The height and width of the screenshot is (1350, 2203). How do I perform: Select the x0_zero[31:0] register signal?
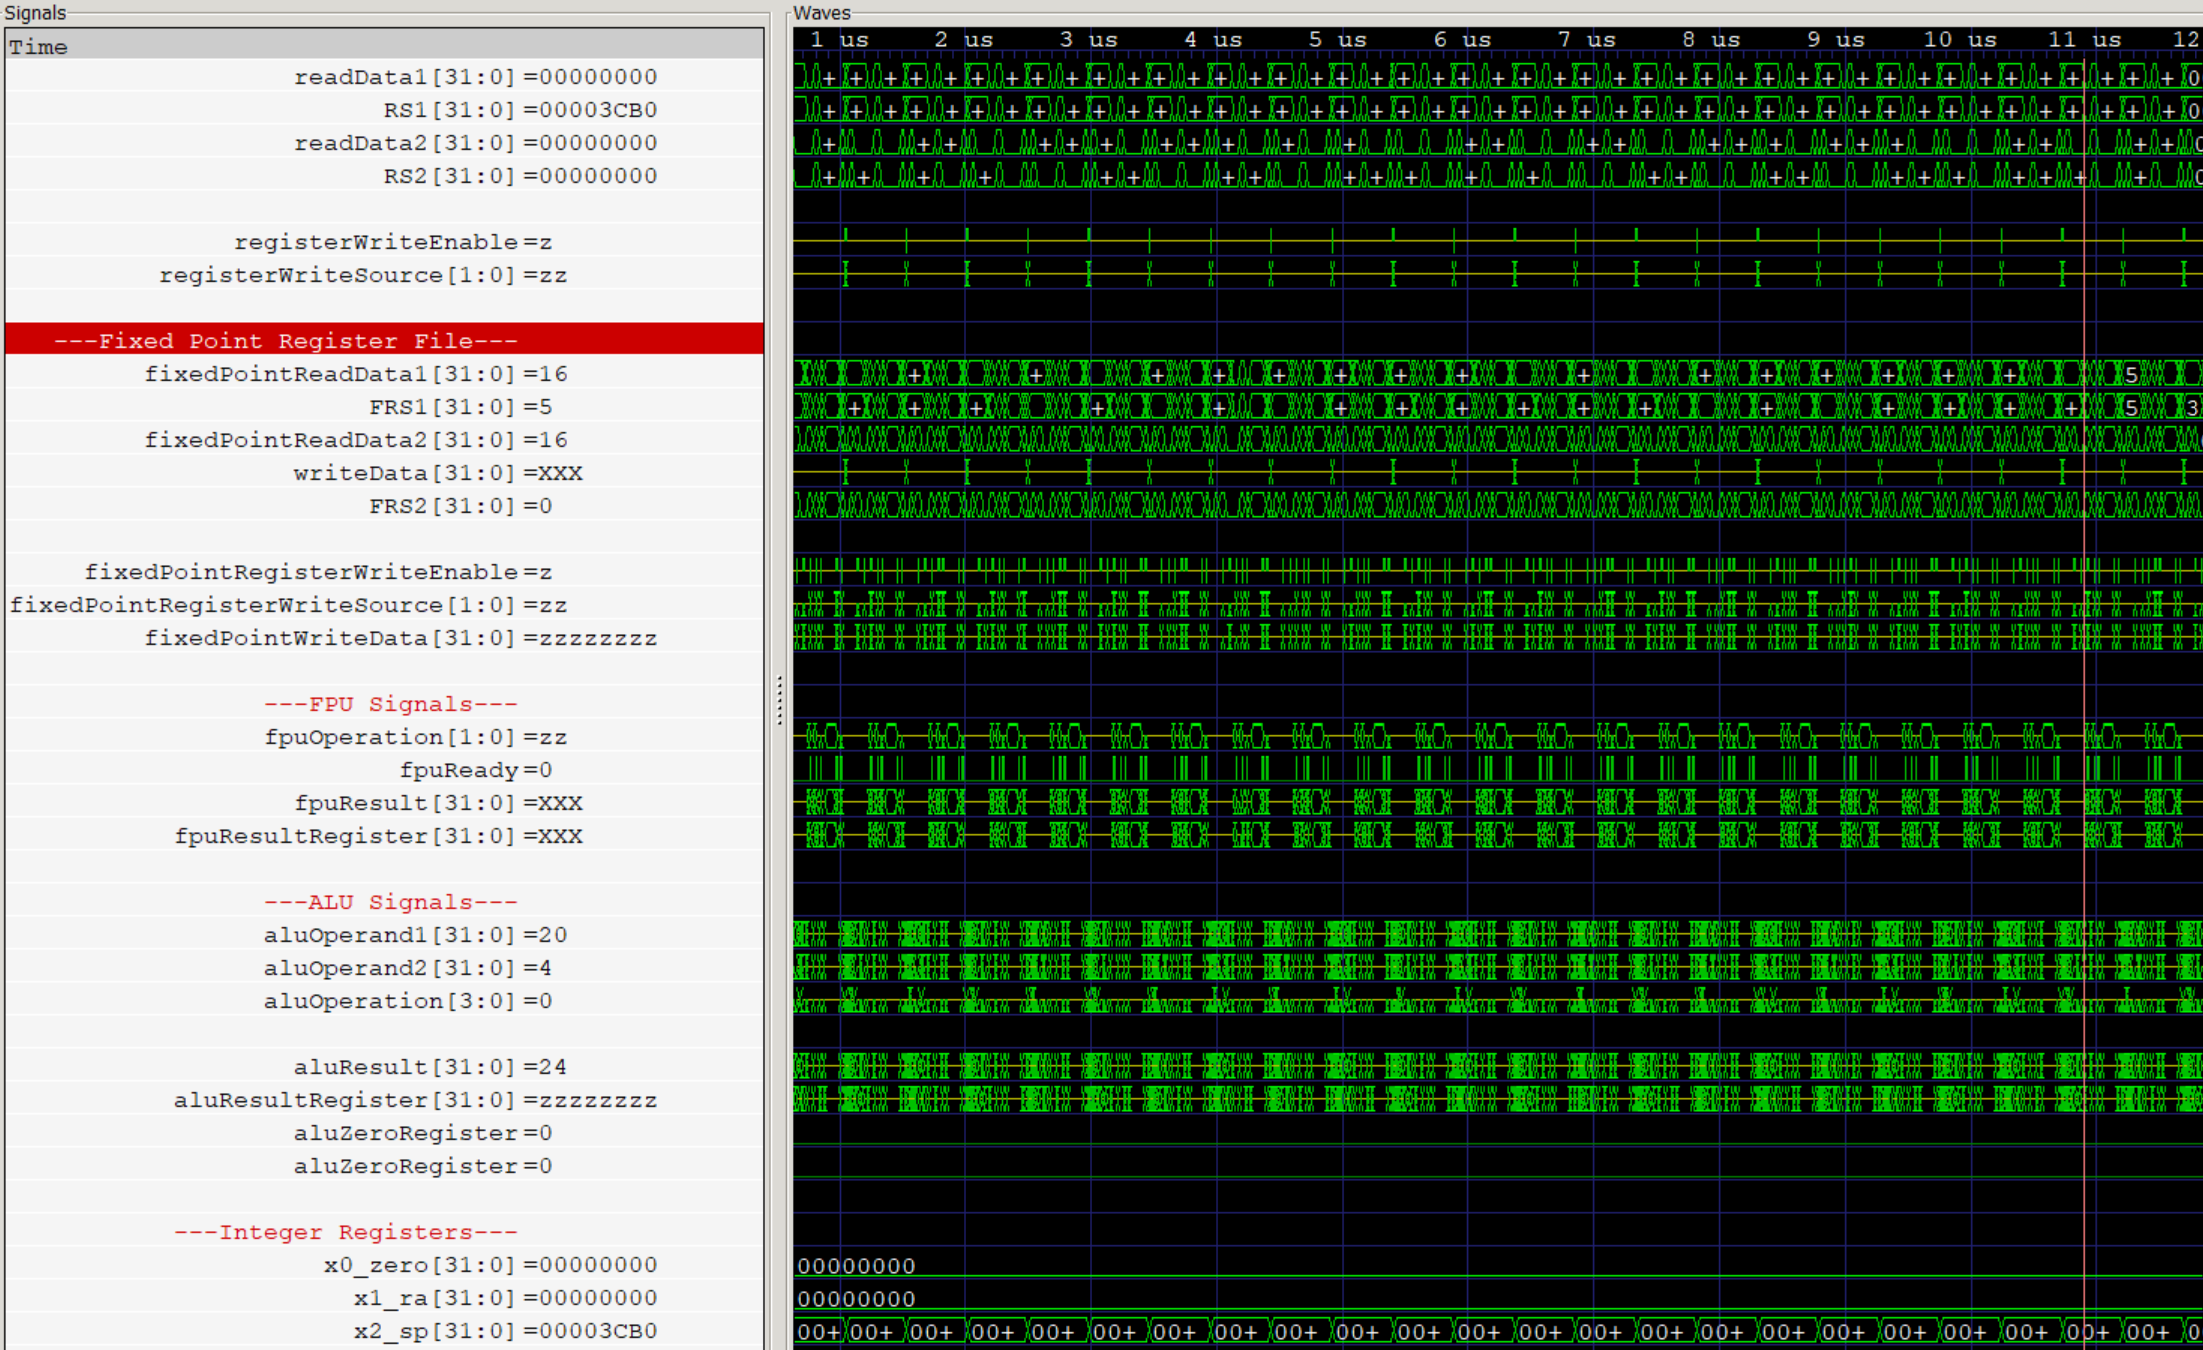pyautogui.click(x=385, y=1265)
